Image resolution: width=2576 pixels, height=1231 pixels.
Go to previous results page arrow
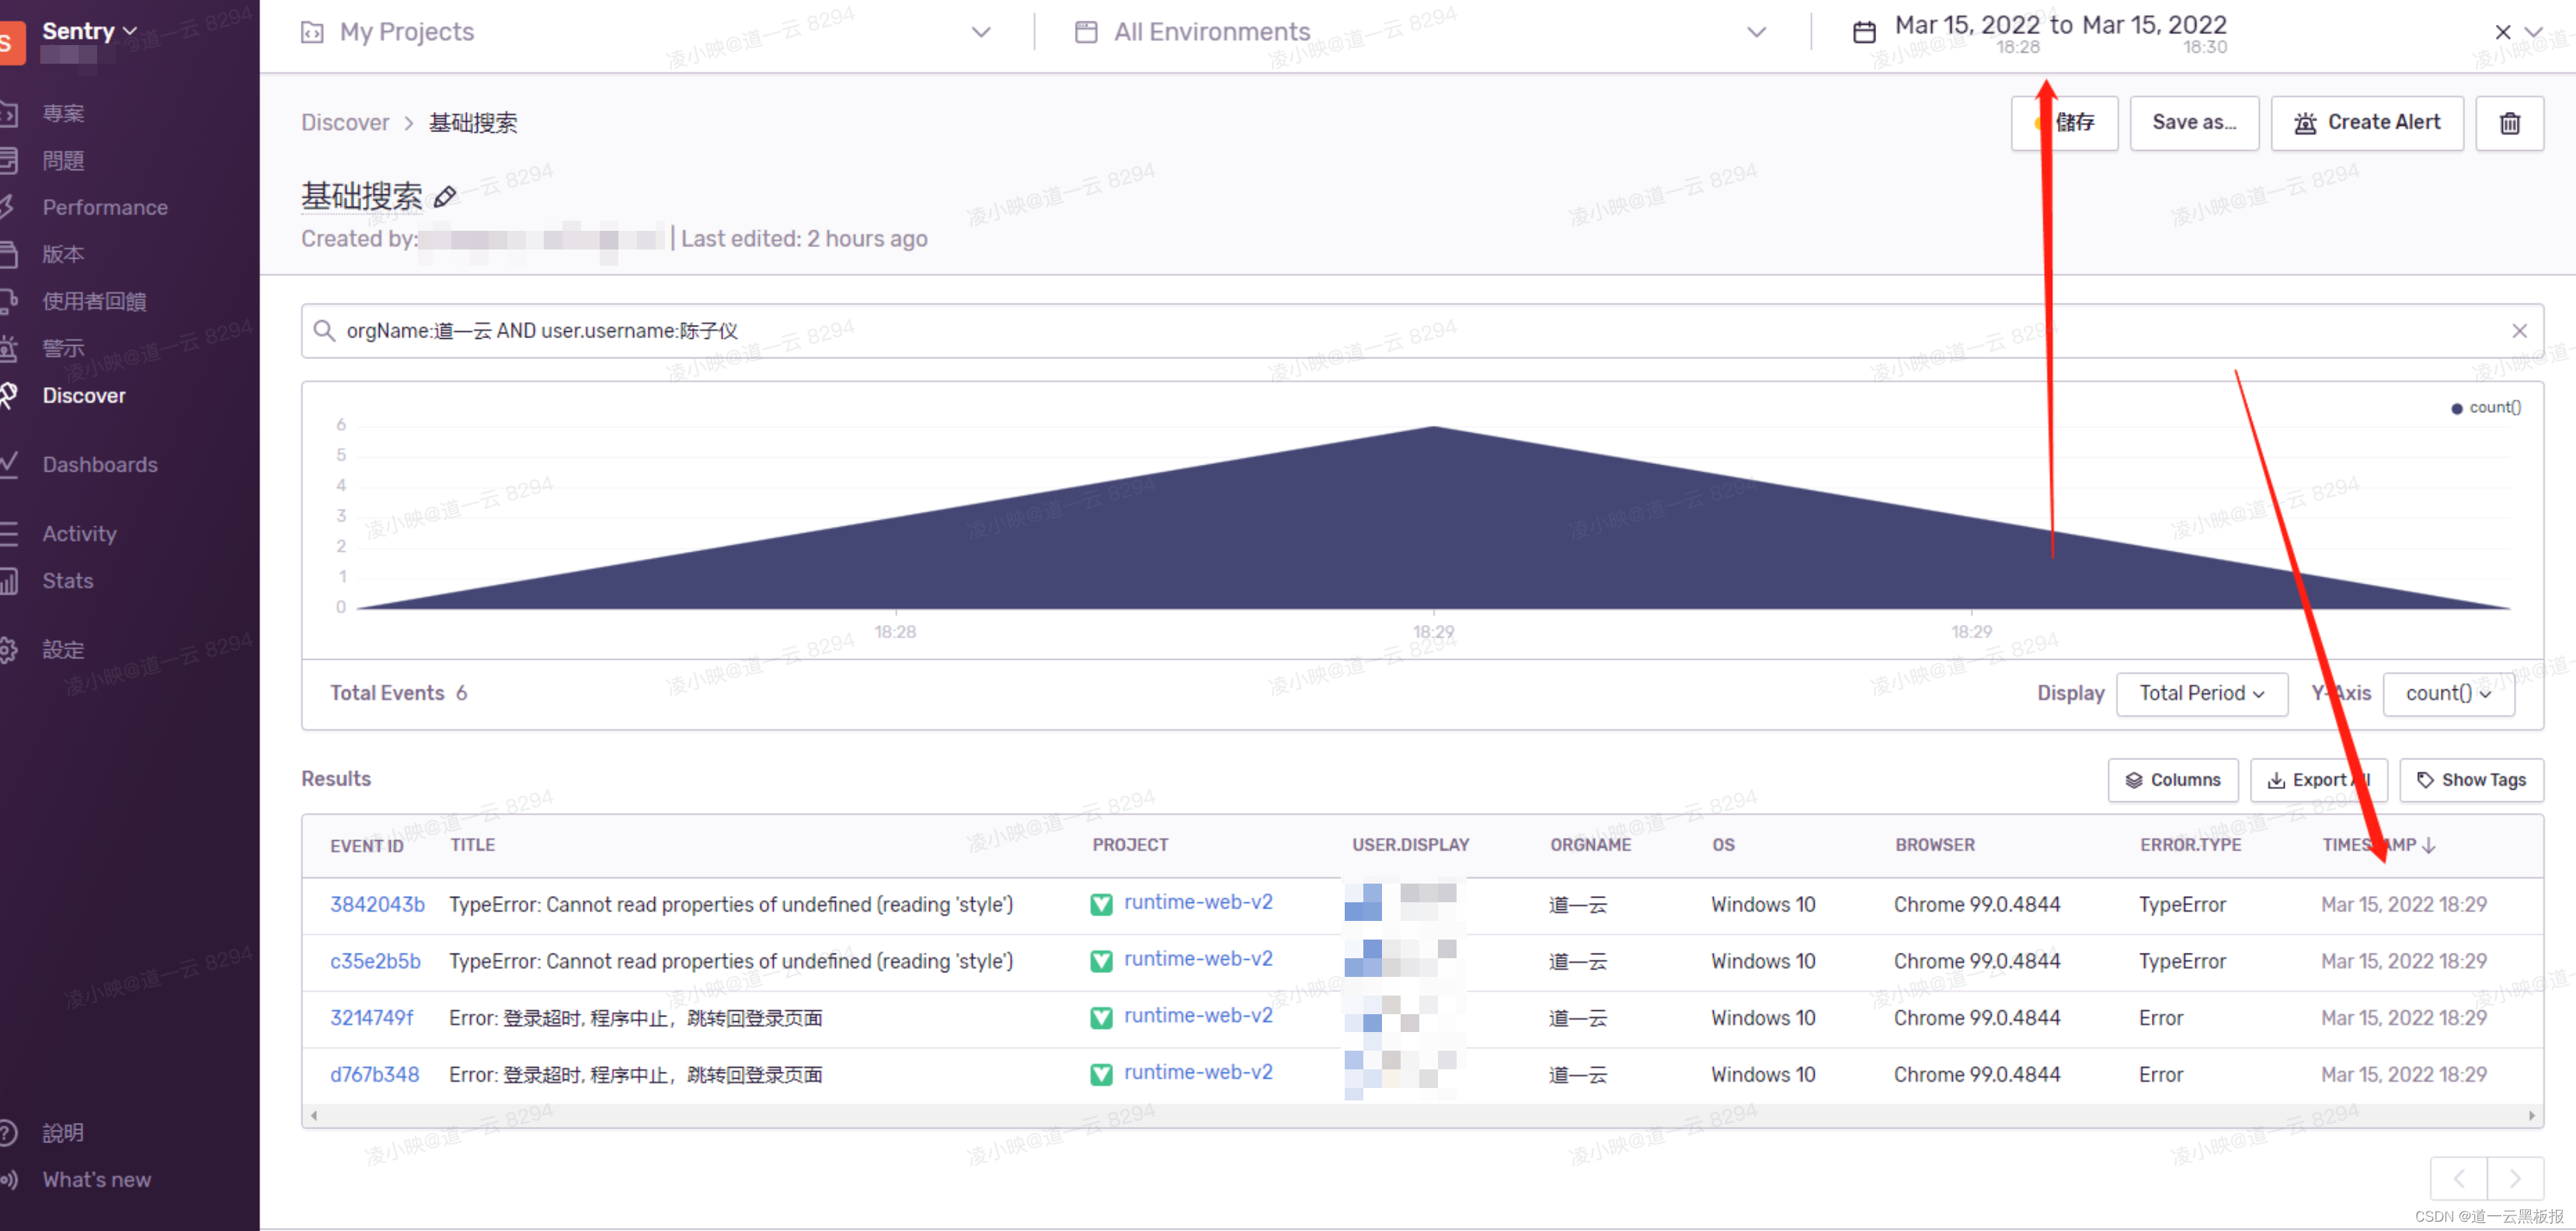[x=2459, y=1179]
